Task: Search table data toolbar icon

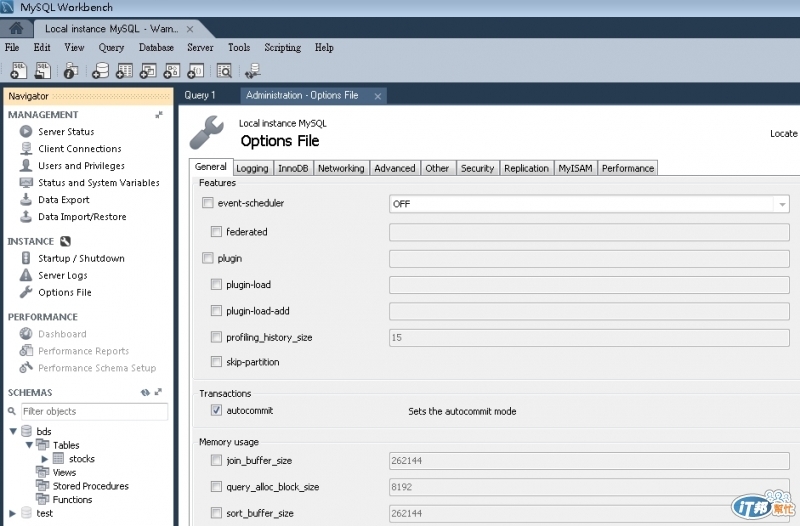Action: [224, 70]
